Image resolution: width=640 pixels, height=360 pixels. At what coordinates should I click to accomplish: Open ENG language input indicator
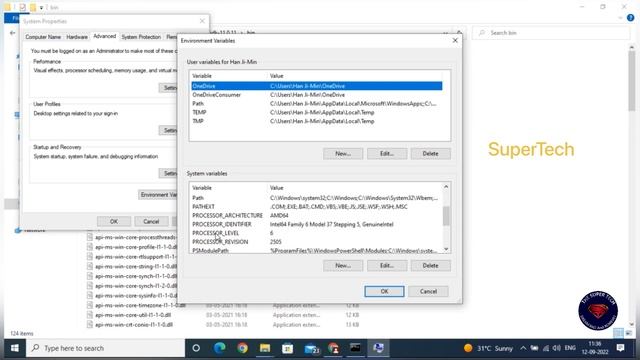[x=570, y=348]
